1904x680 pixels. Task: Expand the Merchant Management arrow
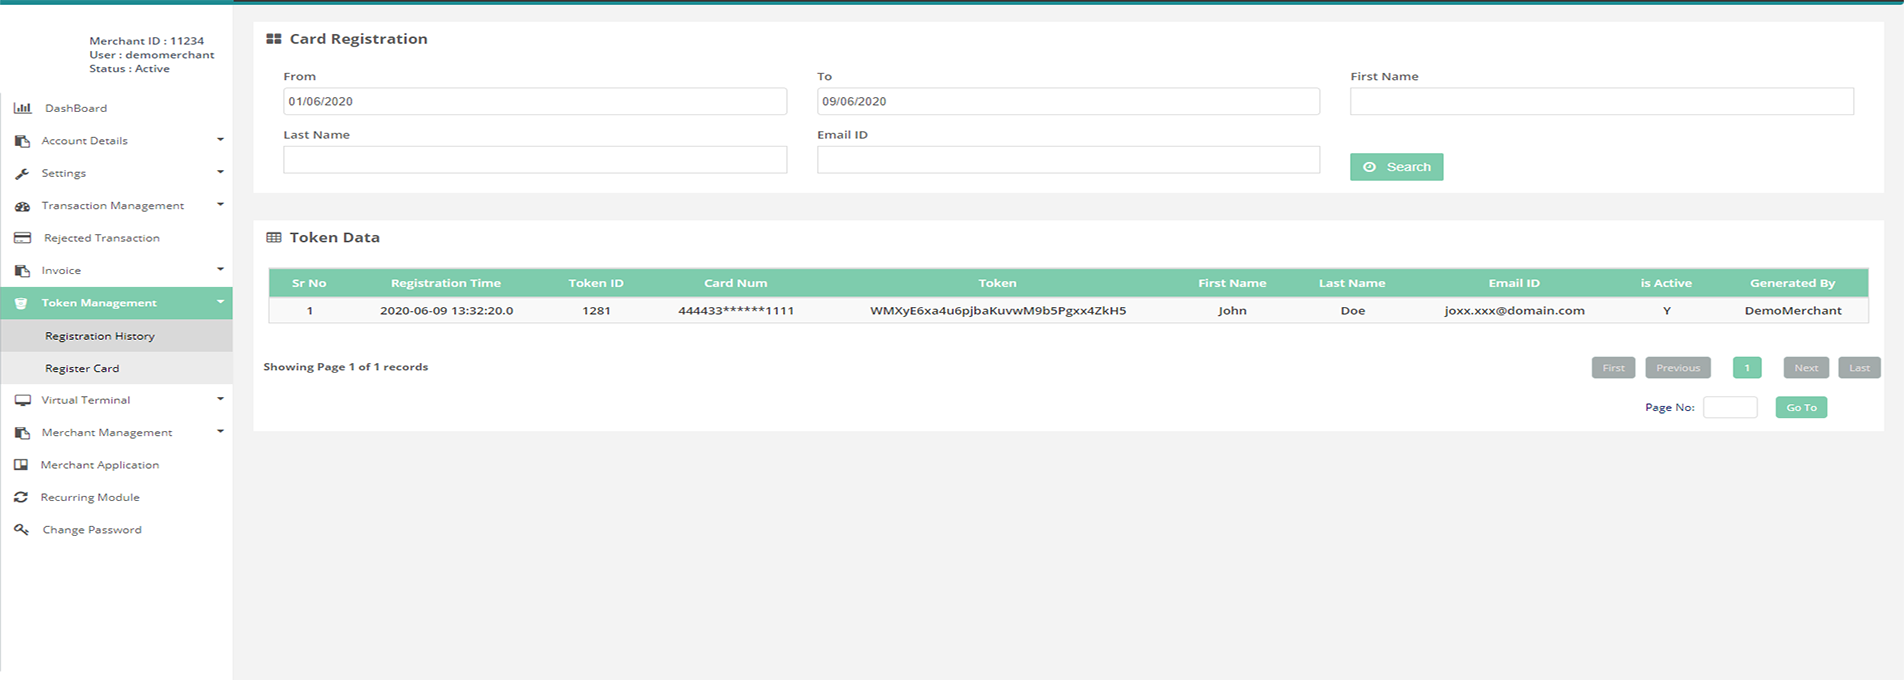[220, 432]
